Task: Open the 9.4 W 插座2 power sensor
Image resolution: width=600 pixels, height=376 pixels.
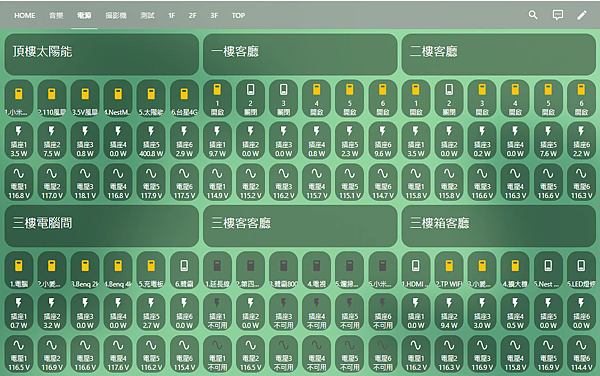Action: (x=449, y=312)
